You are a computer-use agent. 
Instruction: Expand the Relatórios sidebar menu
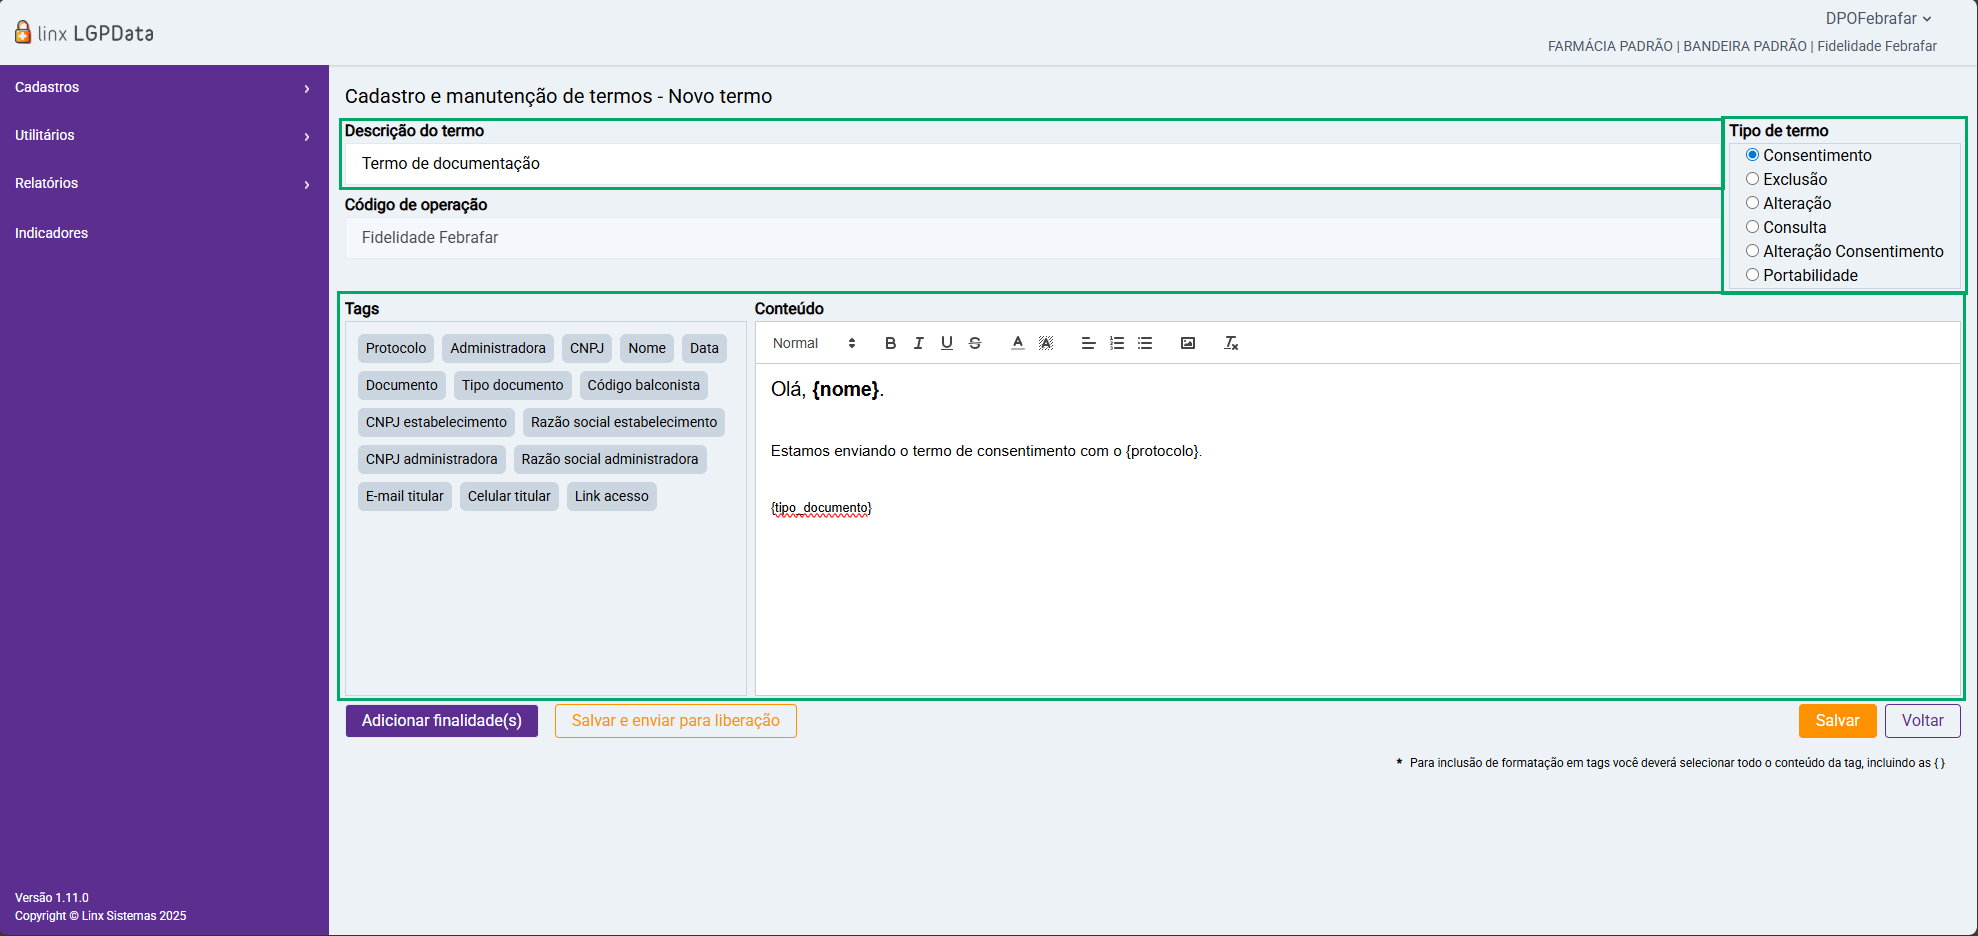click(x=164, y=183)
